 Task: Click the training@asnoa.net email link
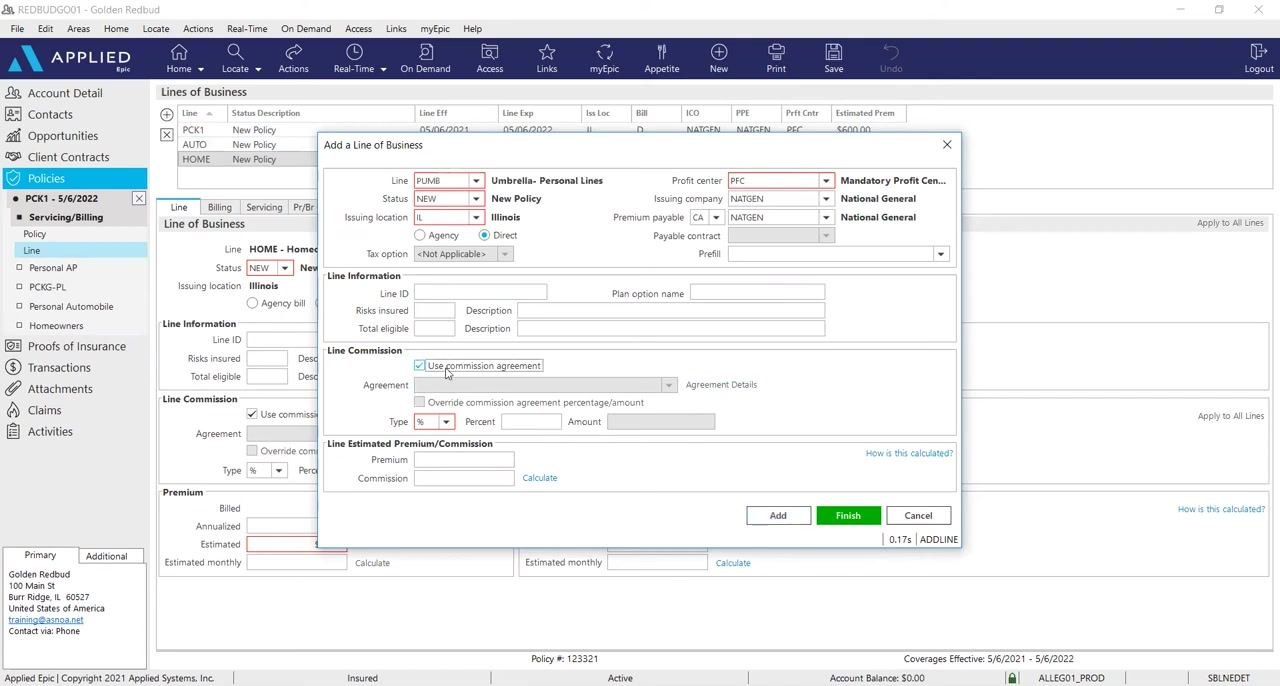click(46, 620)
